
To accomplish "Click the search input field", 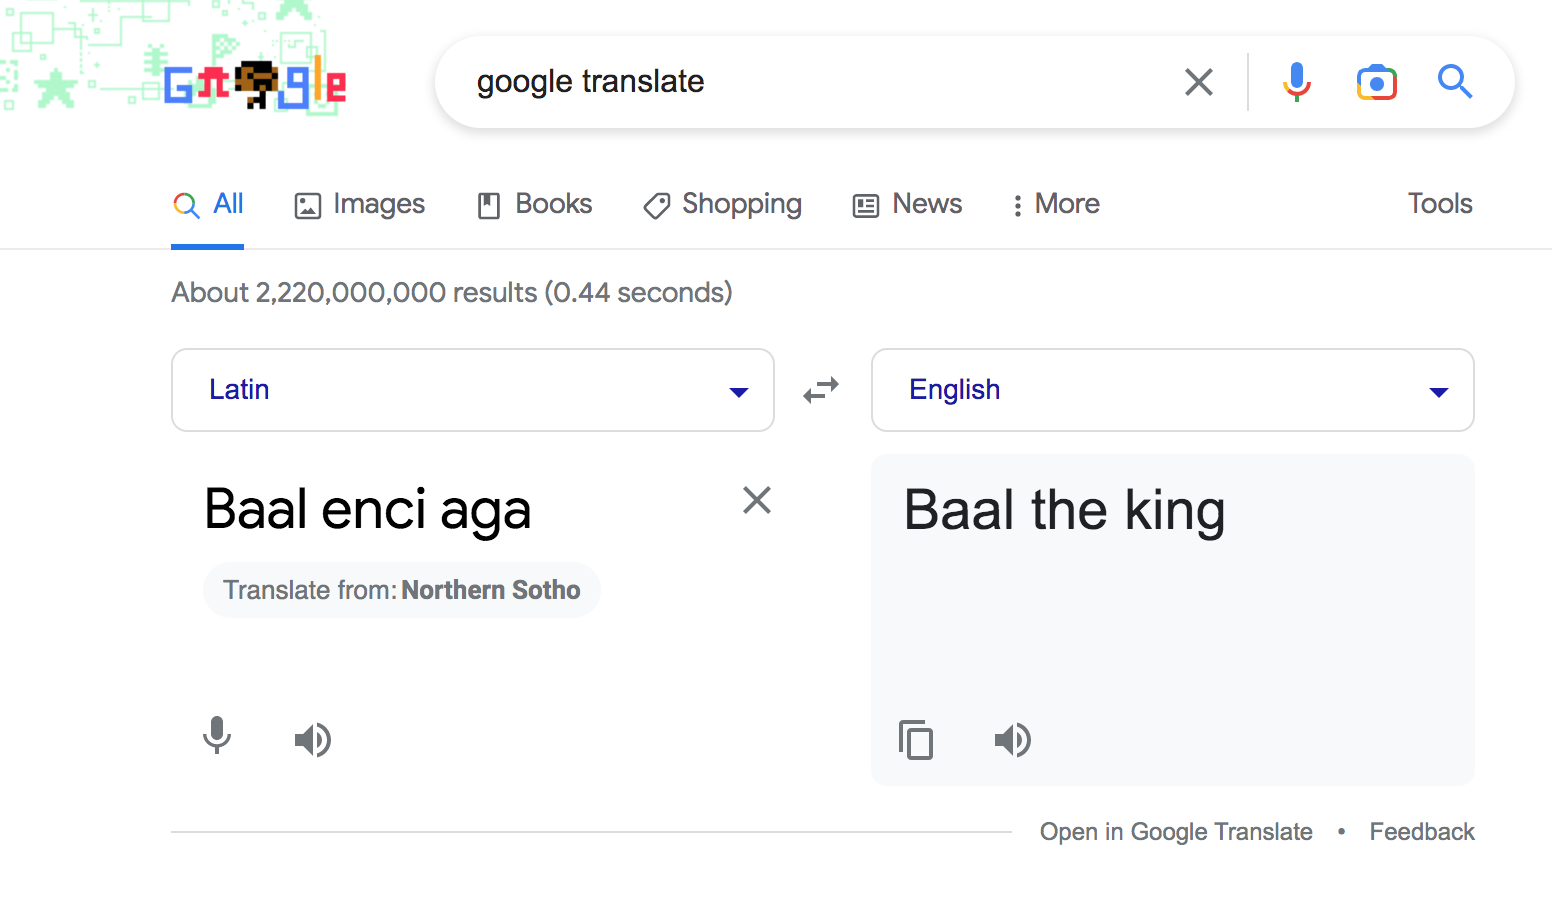I will (800, 82).
